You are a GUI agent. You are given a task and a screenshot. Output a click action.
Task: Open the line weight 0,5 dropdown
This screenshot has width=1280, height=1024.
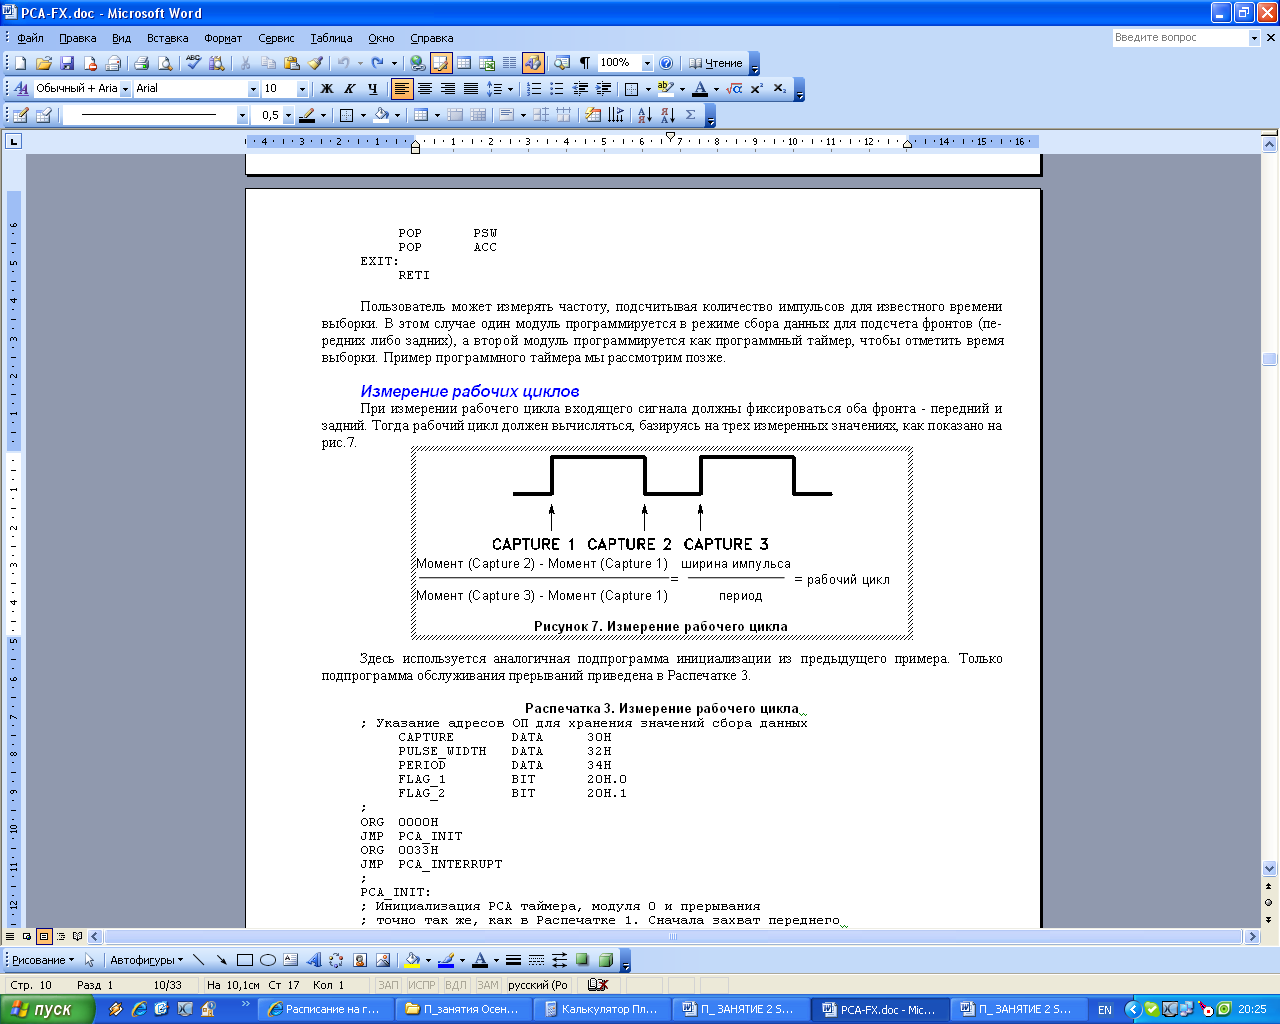(x=288, y=115)
